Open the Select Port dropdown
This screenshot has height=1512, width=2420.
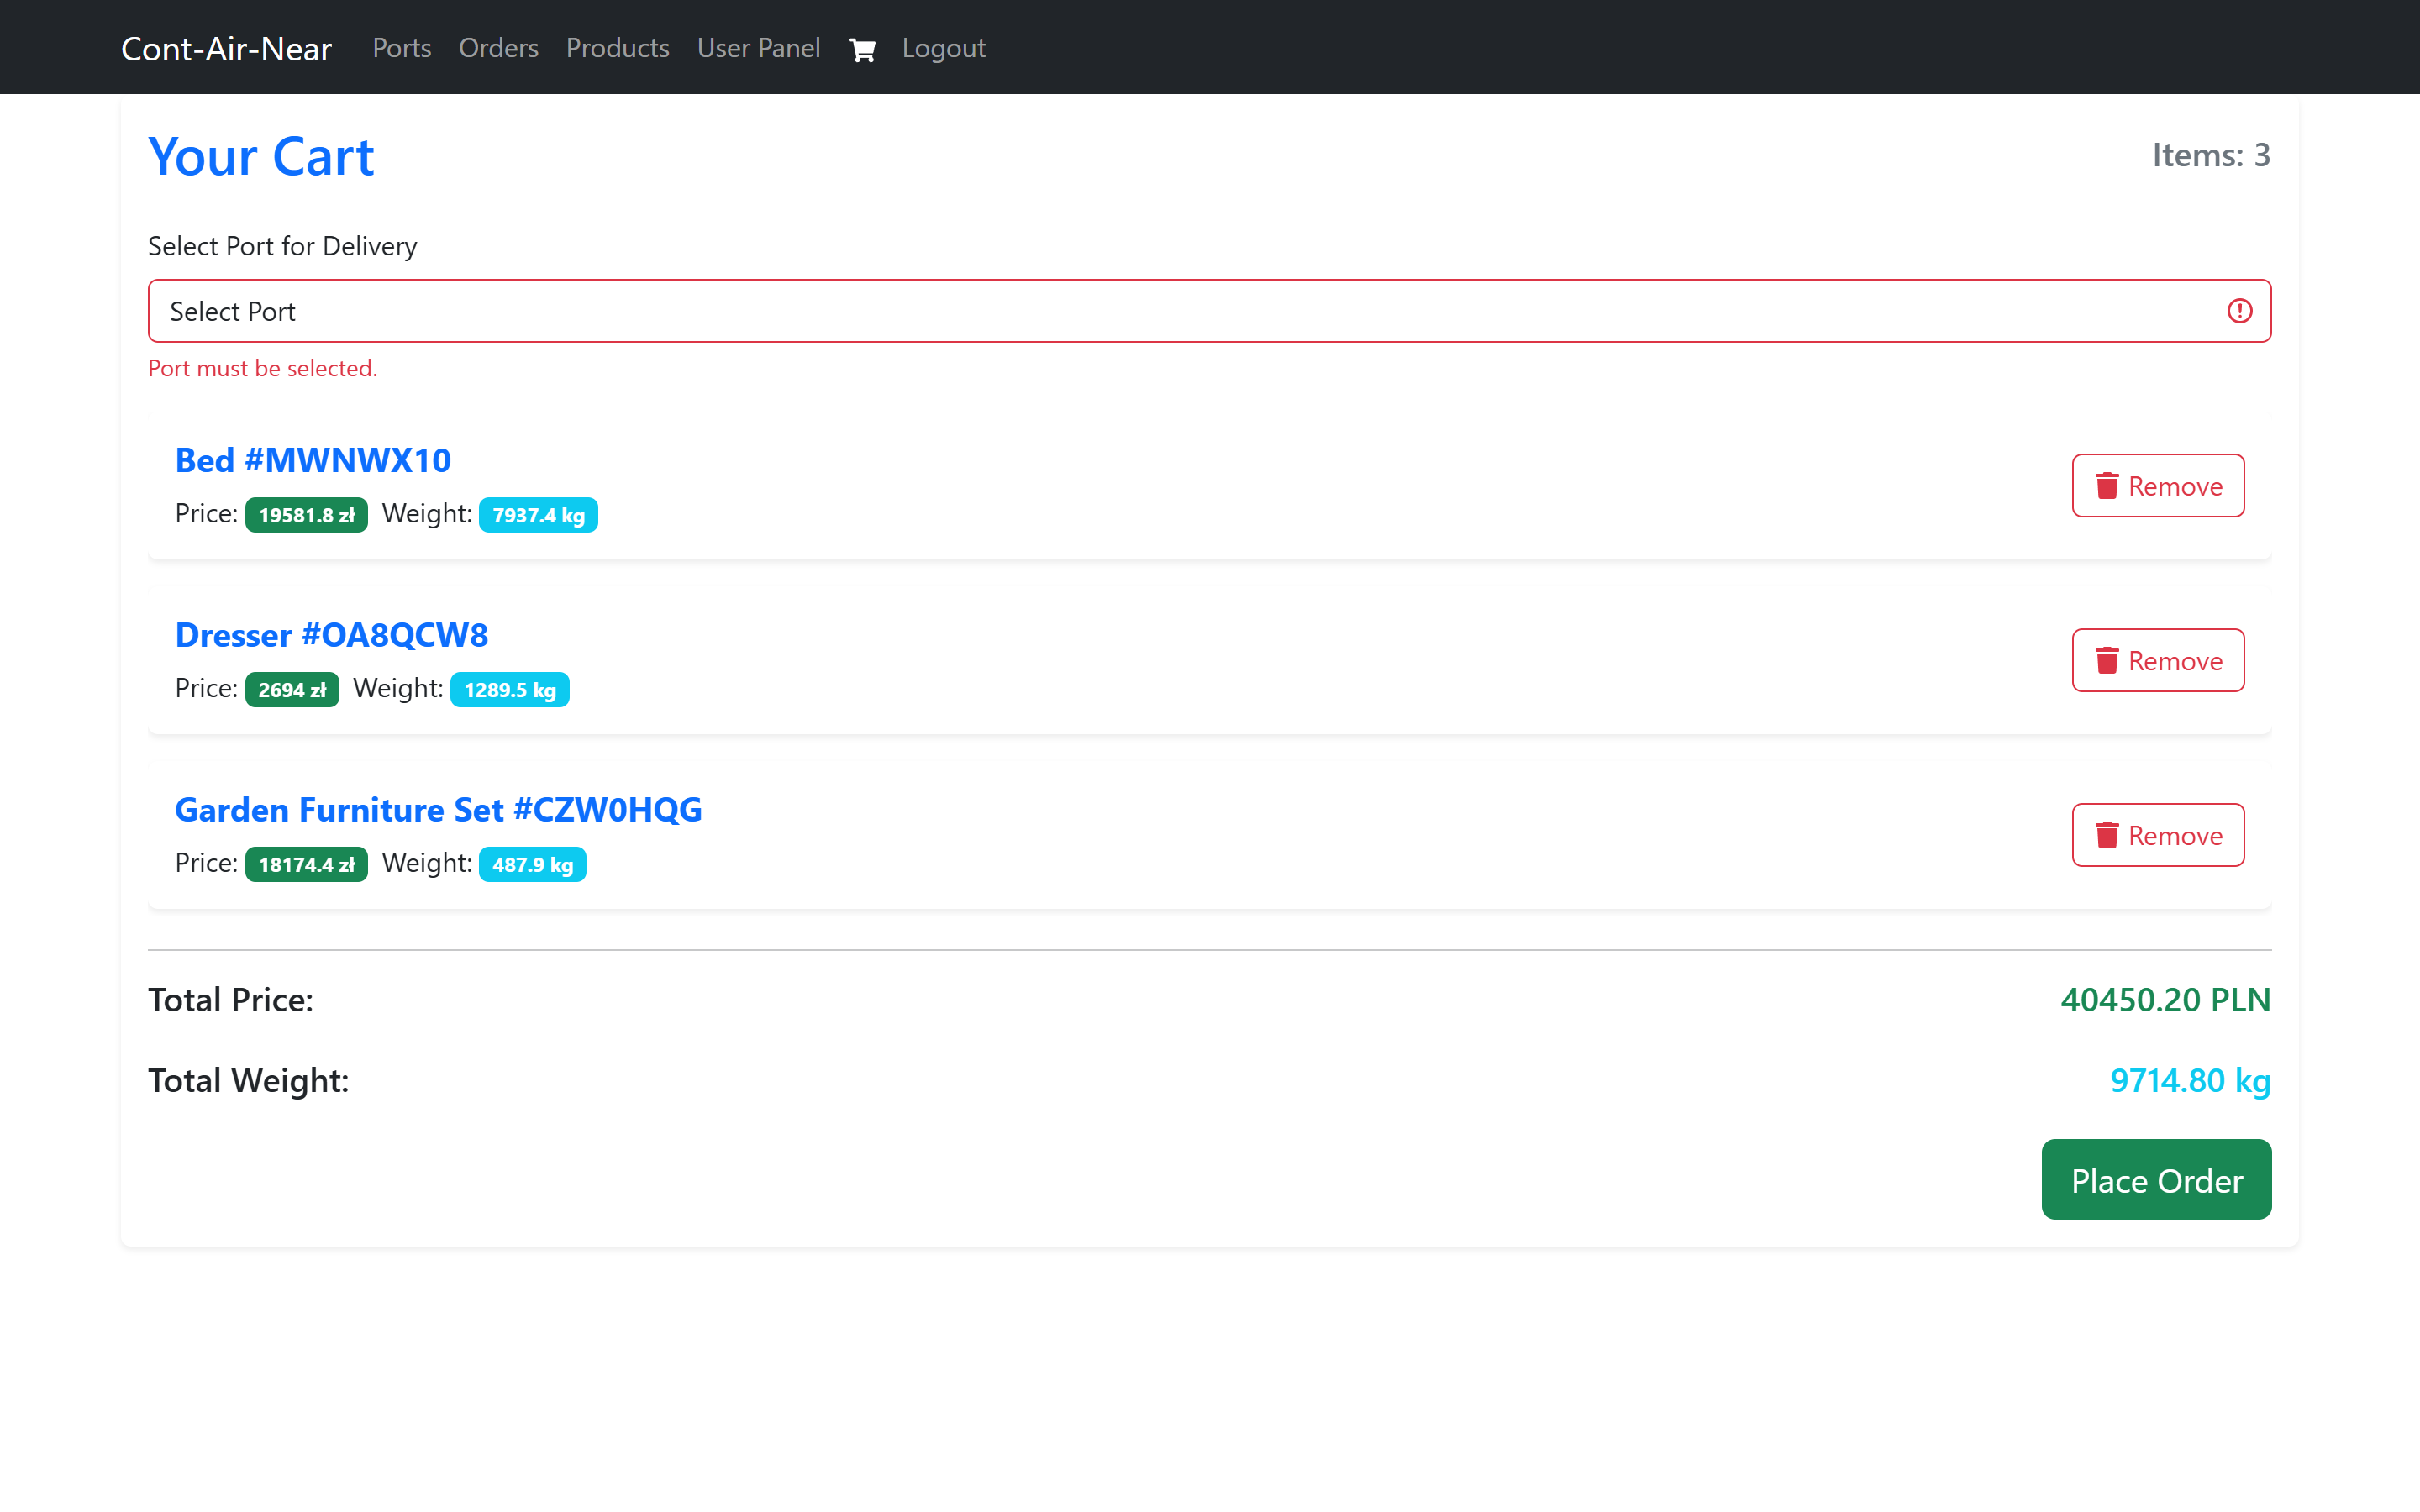click(1209, 311)
